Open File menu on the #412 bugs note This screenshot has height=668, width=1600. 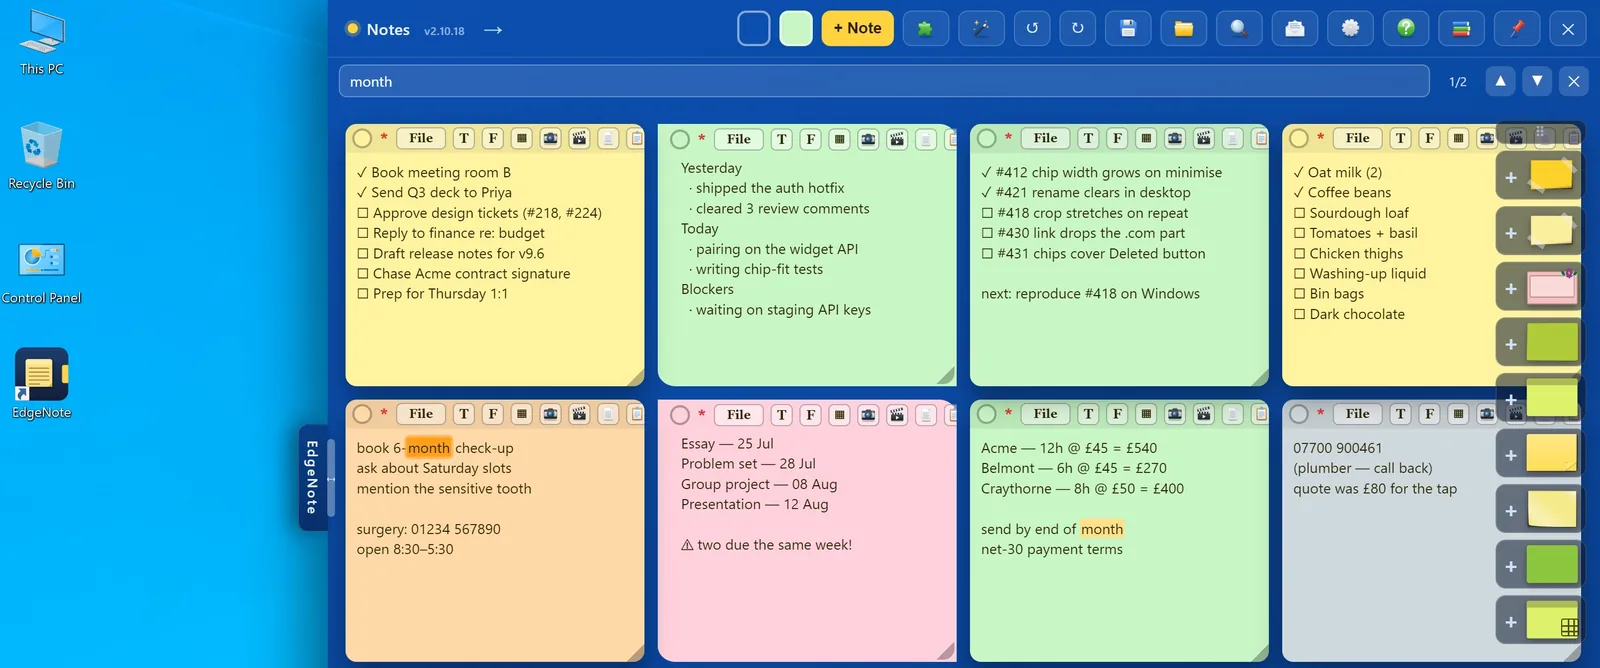(1045, 138)
